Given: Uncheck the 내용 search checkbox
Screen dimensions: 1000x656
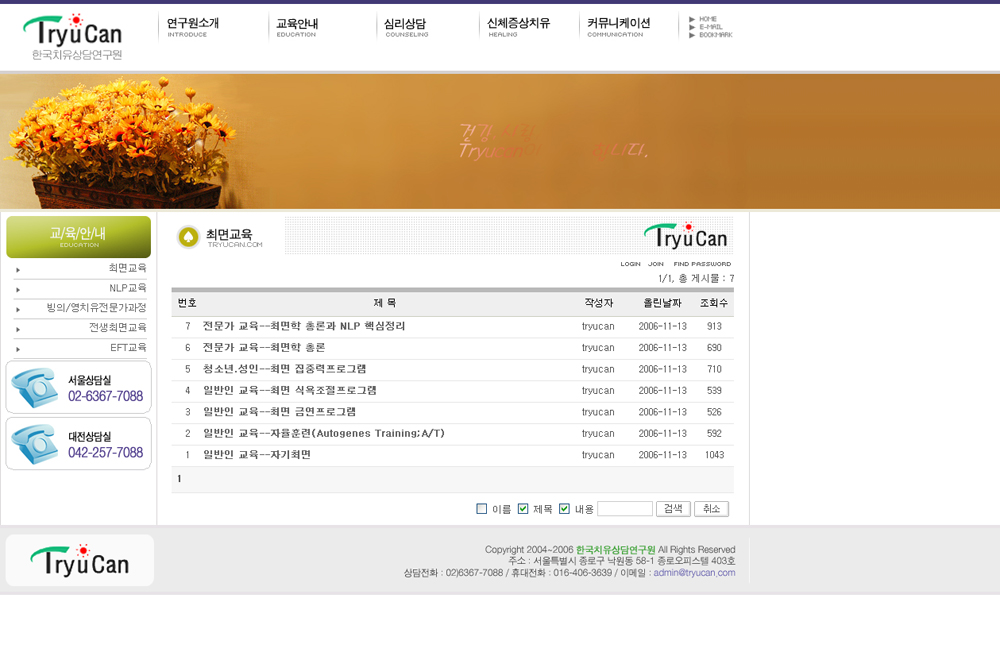Looking at the screenshot, I should coord(564,509).
